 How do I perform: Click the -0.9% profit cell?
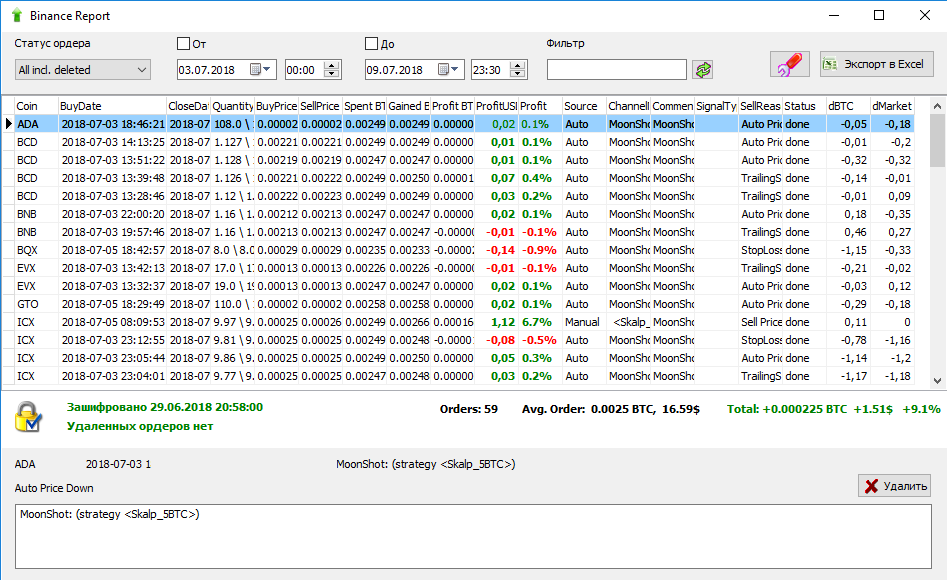[539, 250]
